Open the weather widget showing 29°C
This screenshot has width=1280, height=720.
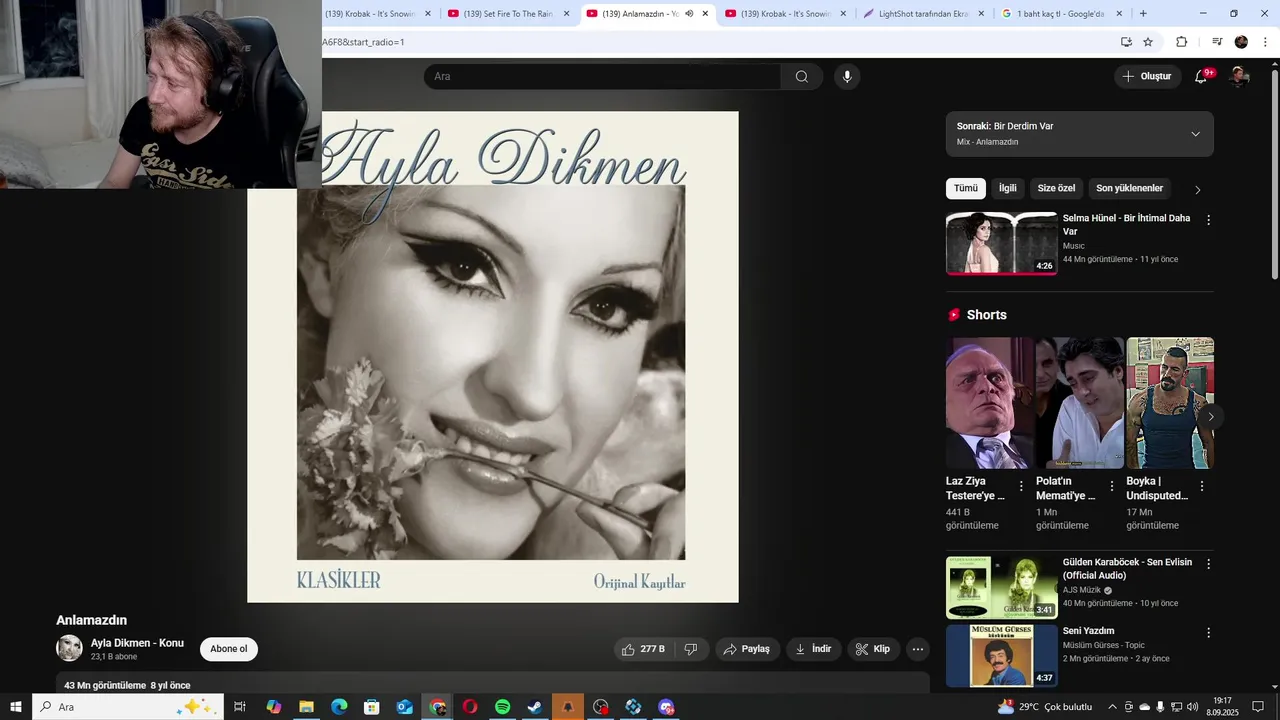point(1045,707)
